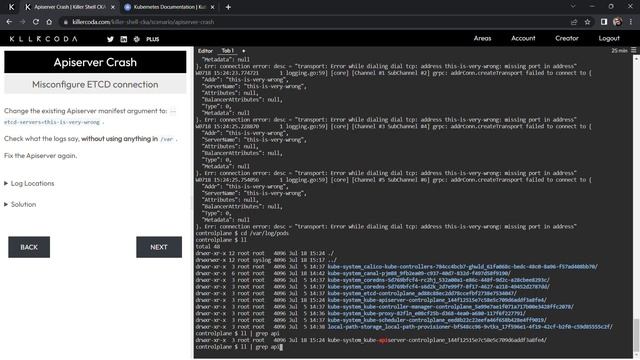Click the community icon next to PLUS

(x=137, y=39)
